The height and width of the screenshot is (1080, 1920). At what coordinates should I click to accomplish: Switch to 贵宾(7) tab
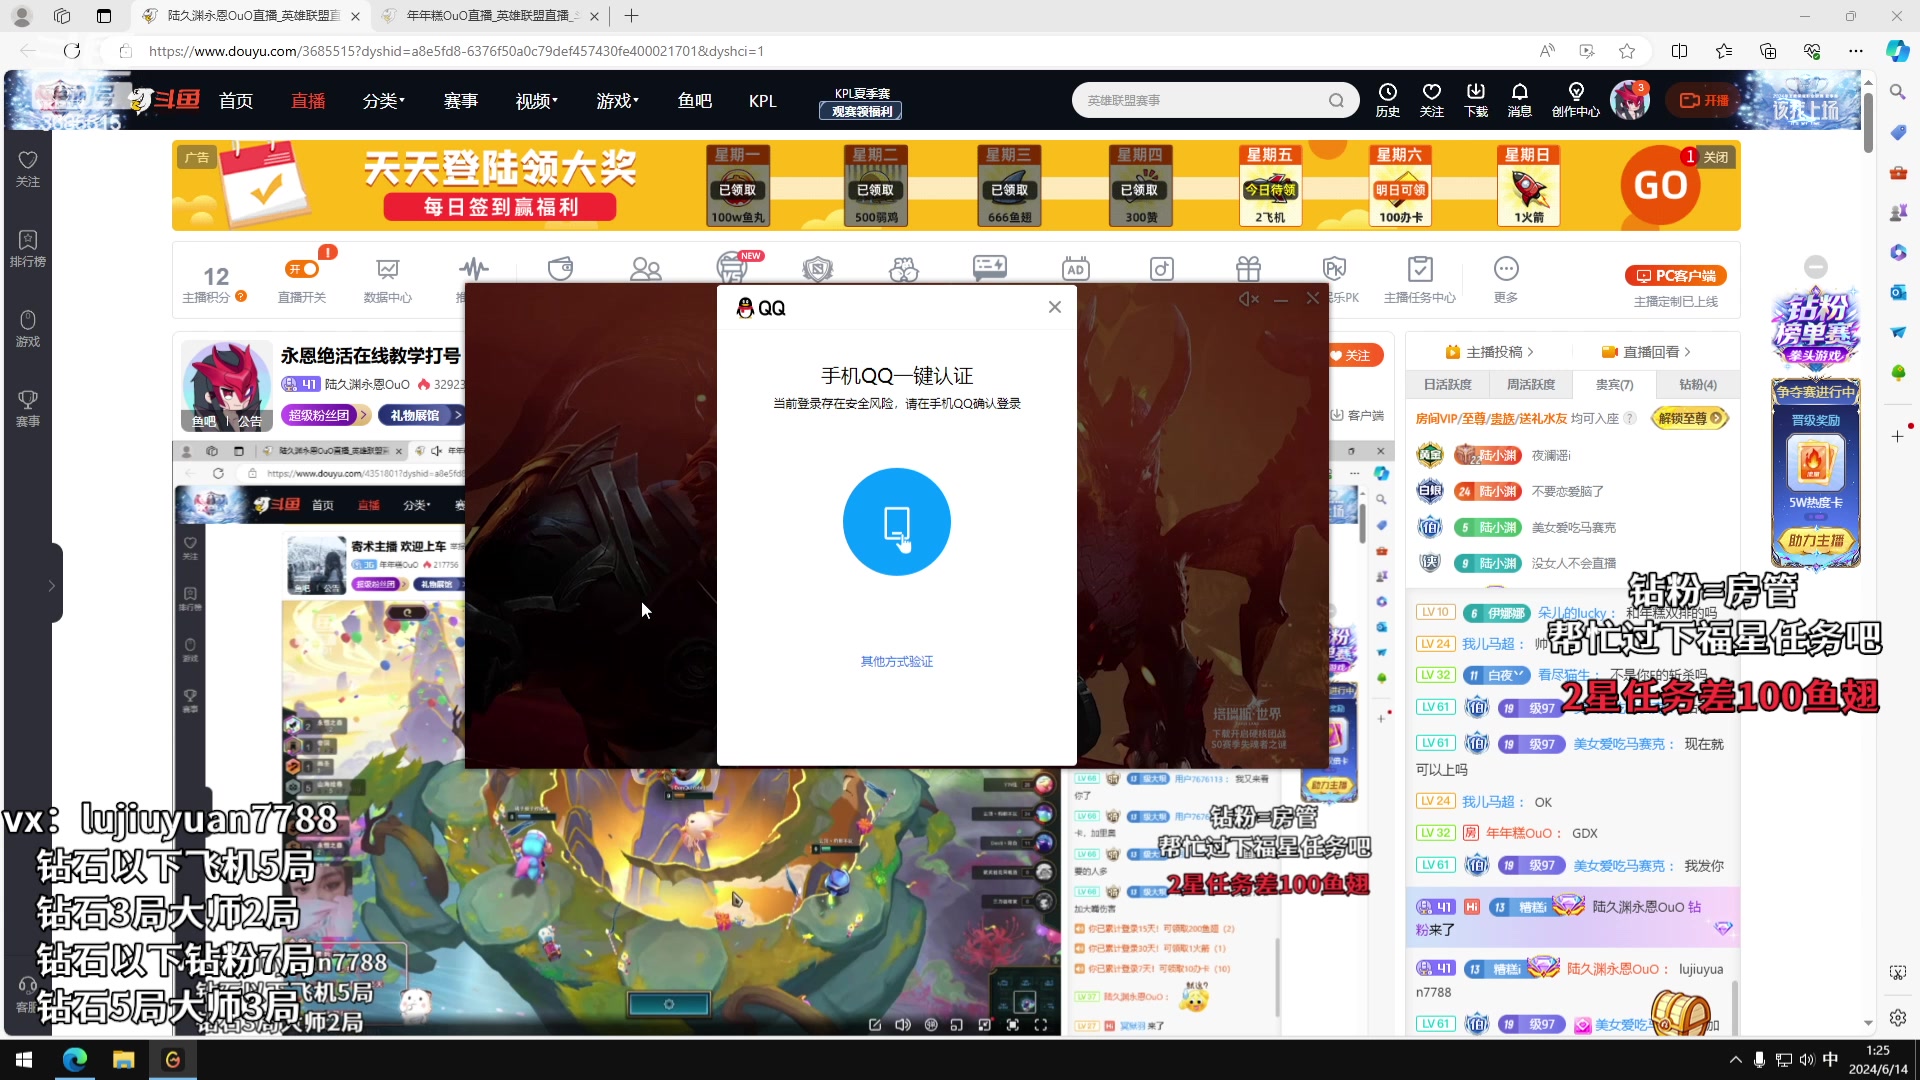pos(1614,384)
